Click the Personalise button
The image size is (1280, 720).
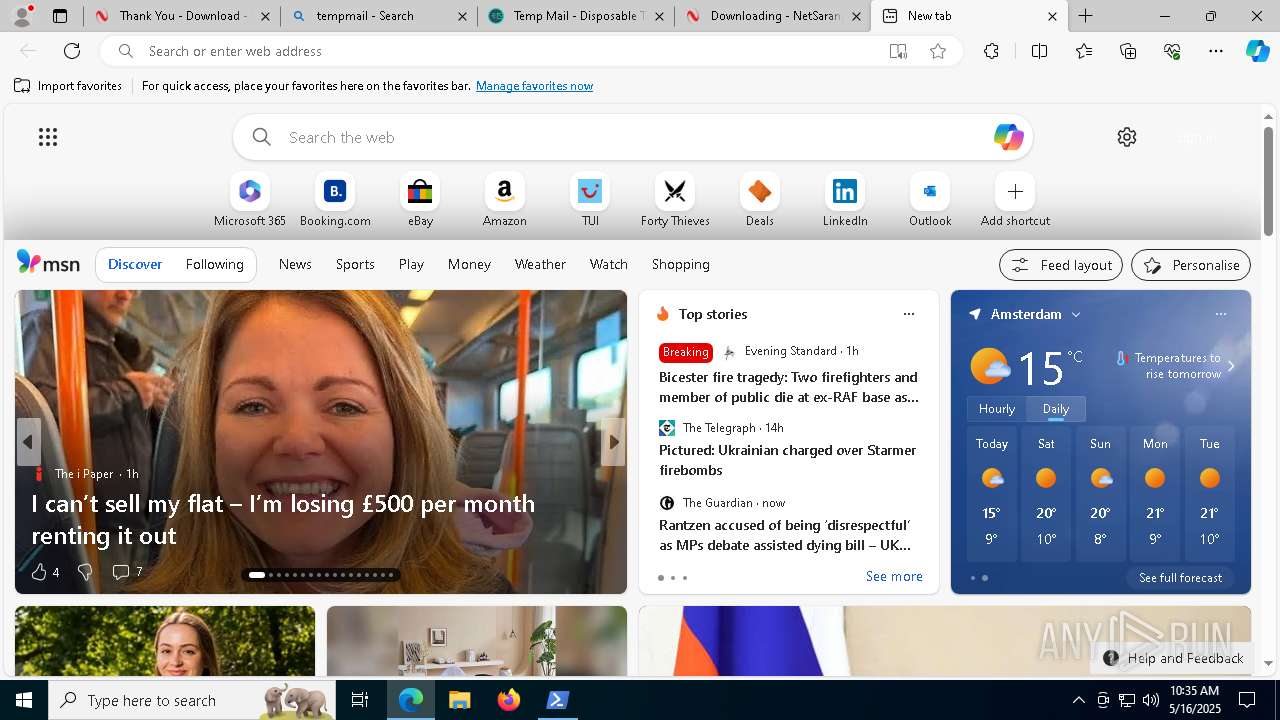point(1191,265)
